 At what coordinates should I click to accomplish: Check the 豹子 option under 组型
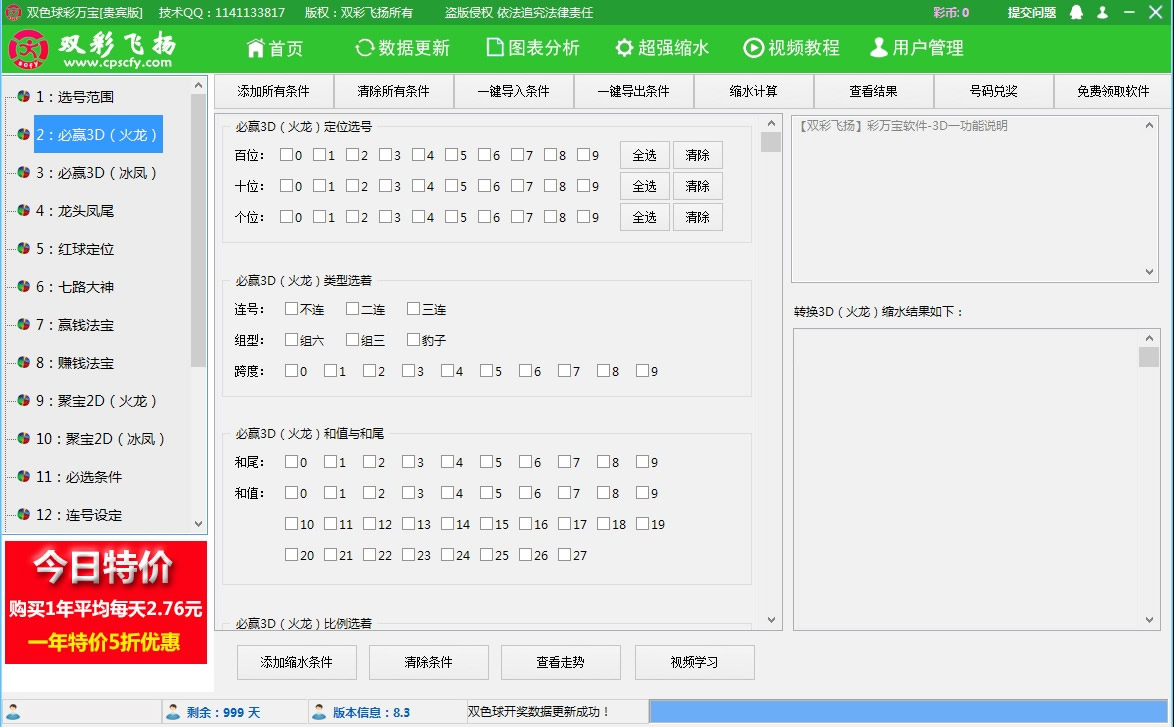point(411,339)
